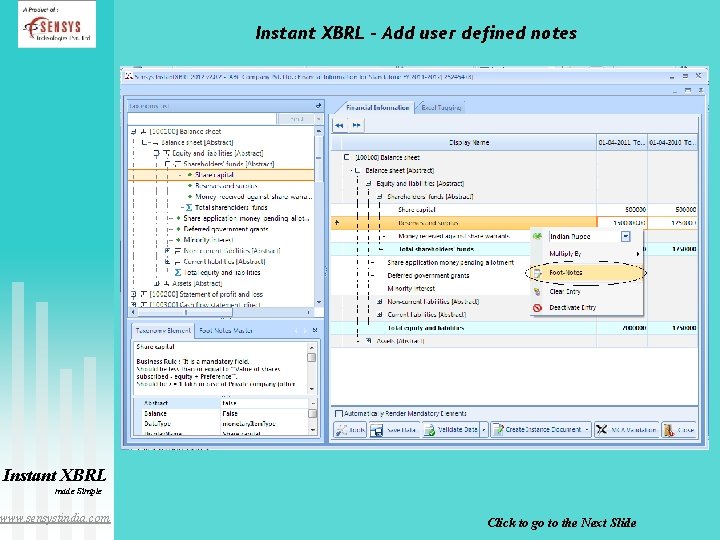The width and height of the screenshot is (720, 540).
Task: Collapse [100100] Balance sheet in left tree
Action: point(134,131)
